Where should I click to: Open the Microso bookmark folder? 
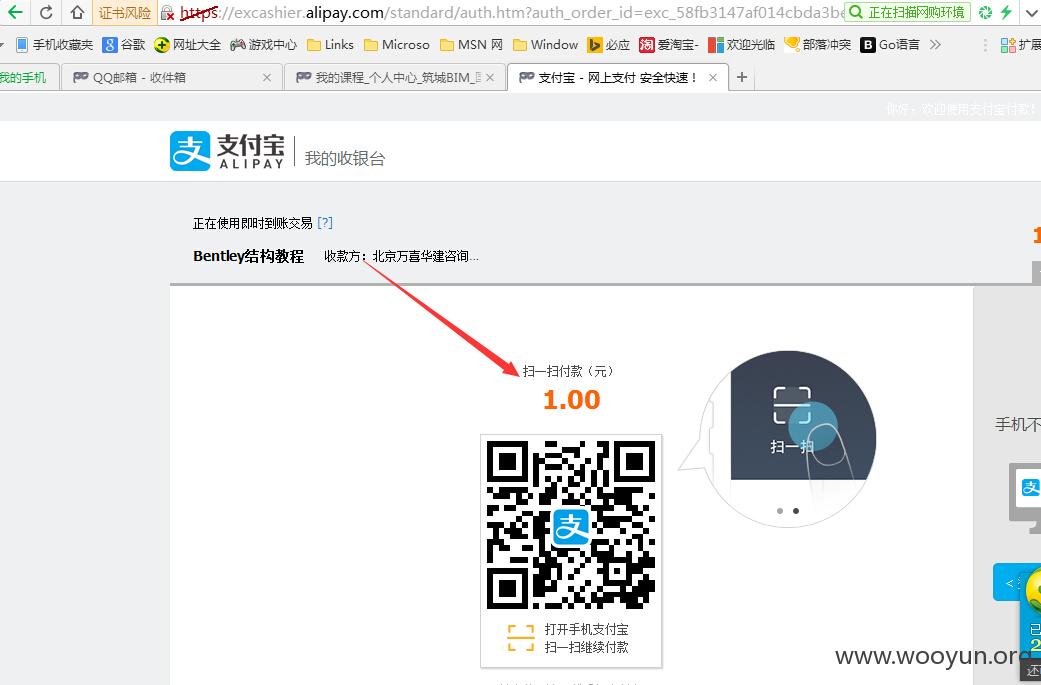coord(396,44)
